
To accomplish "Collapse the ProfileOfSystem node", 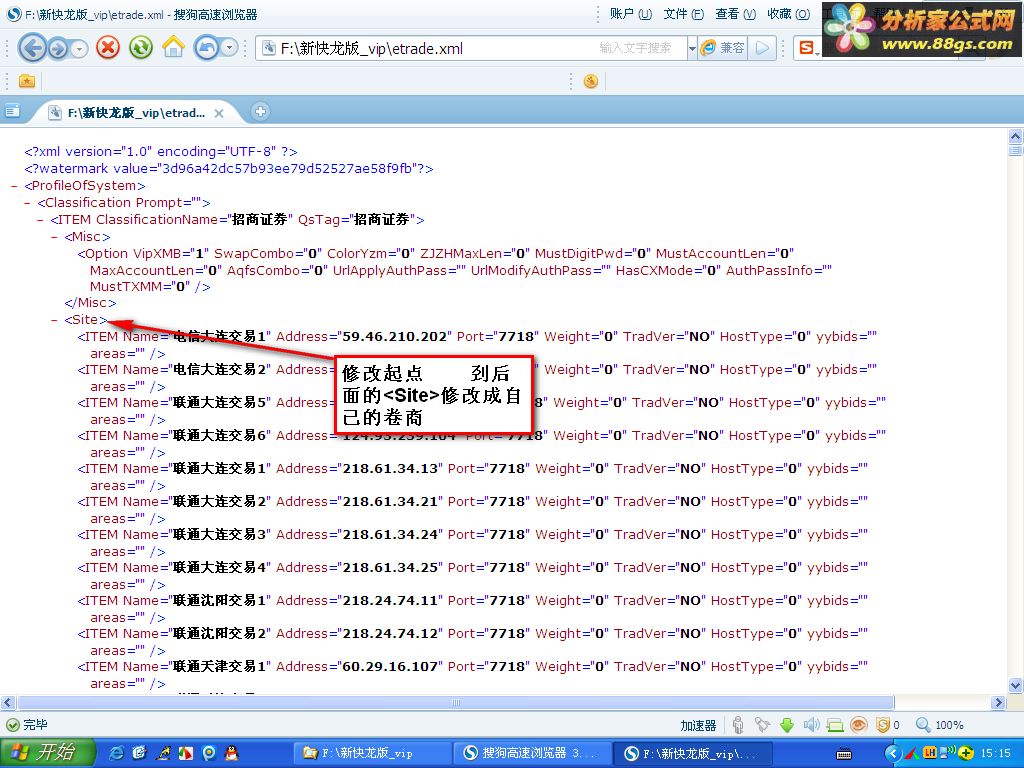I will [14, 186].
